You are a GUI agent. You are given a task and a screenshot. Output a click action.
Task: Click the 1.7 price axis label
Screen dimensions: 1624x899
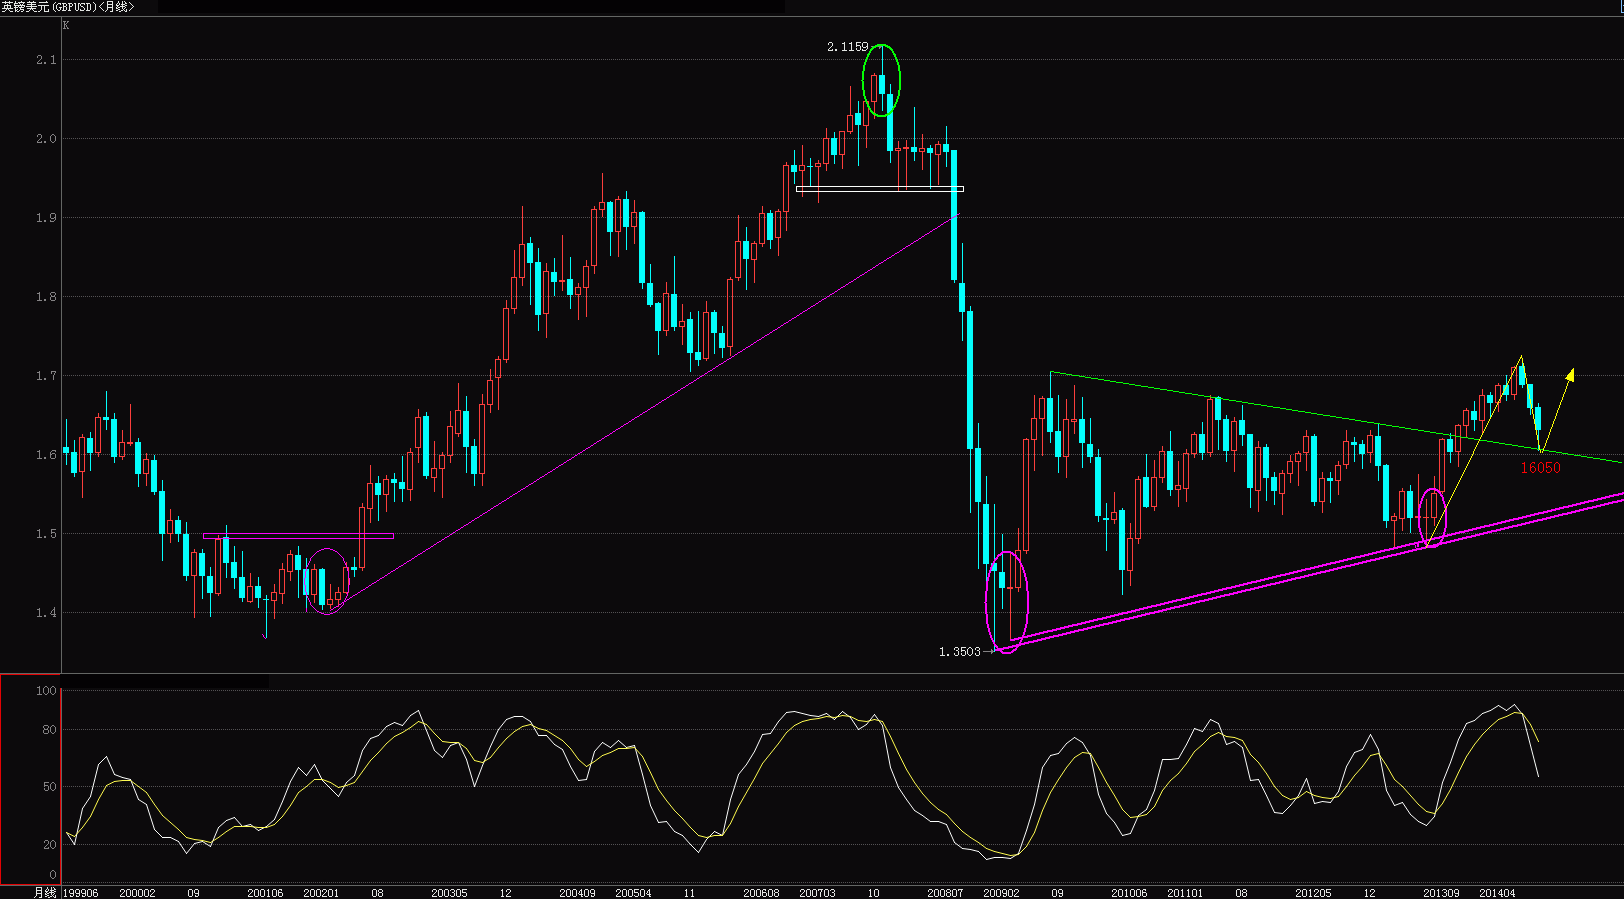click(x=46, y=376)
